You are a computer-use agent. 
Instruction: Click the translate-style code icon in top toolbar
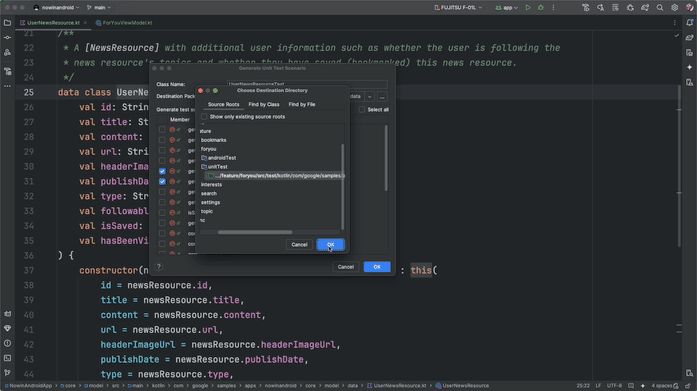(601, 8)
